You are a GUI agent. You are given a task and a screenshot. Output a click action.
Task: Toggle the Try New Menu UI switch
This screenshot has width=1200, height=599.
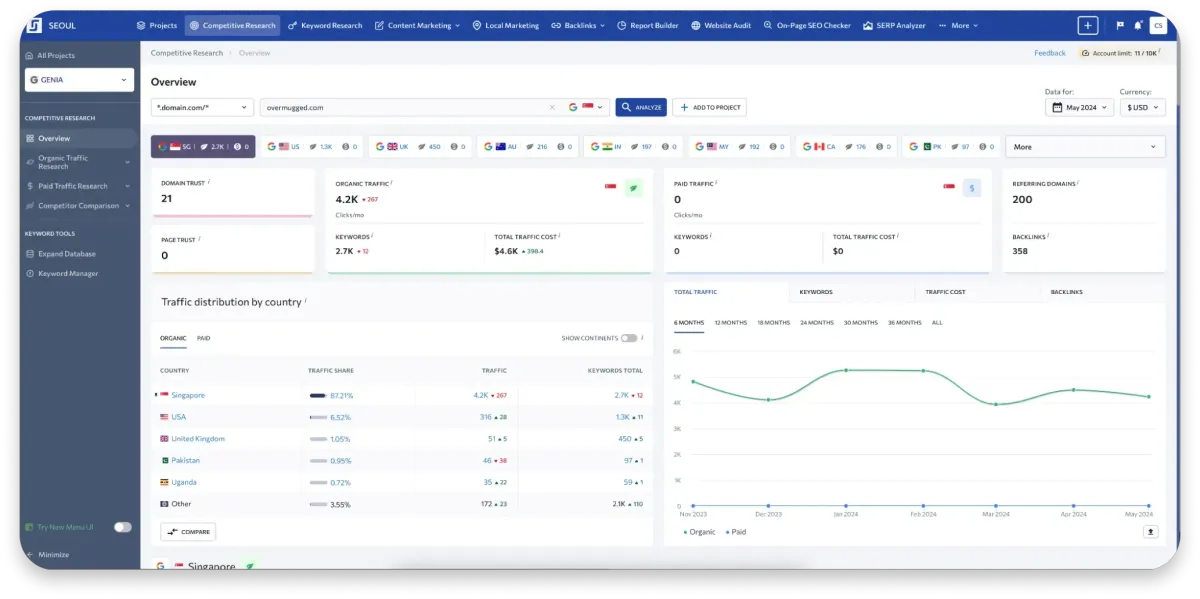(123, 527)
